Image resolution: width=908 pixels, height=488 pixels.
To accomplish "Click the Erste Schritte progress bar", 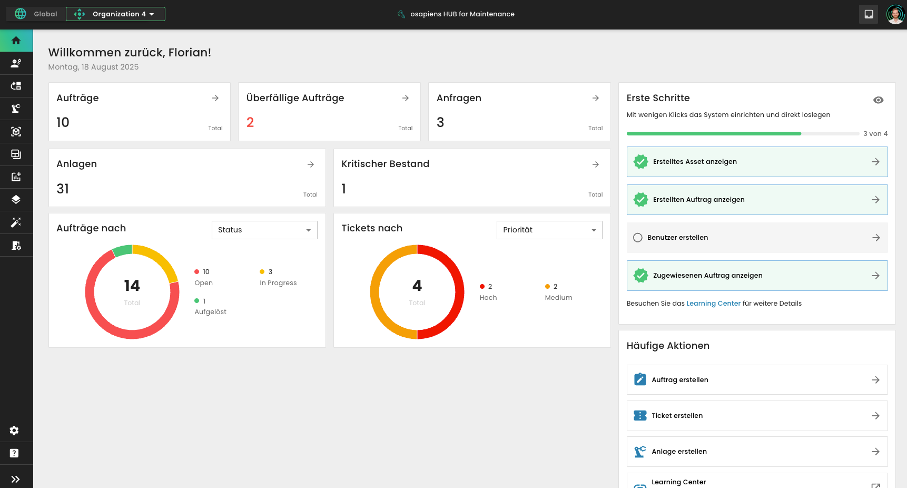I will click(743, 133).
